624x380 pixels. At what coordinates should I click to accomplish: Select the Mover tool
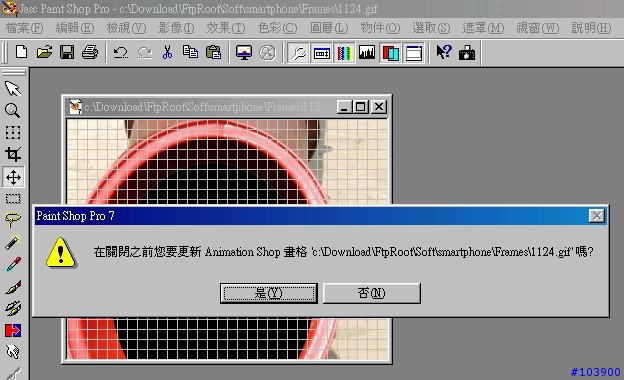[x=13, y=177]
